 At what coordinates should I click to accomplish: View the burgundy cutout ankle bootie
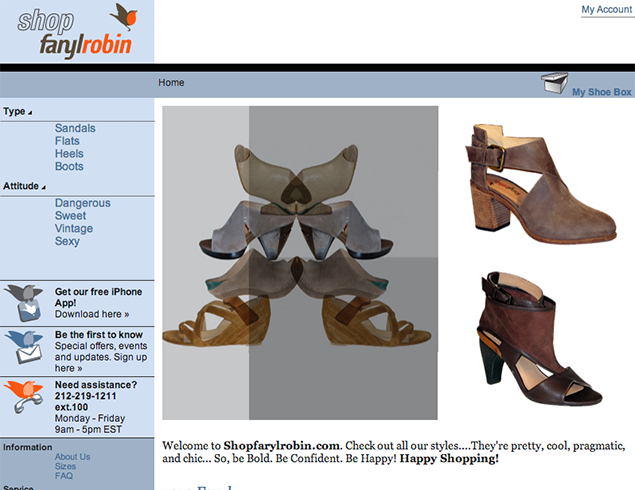(539, 339)
